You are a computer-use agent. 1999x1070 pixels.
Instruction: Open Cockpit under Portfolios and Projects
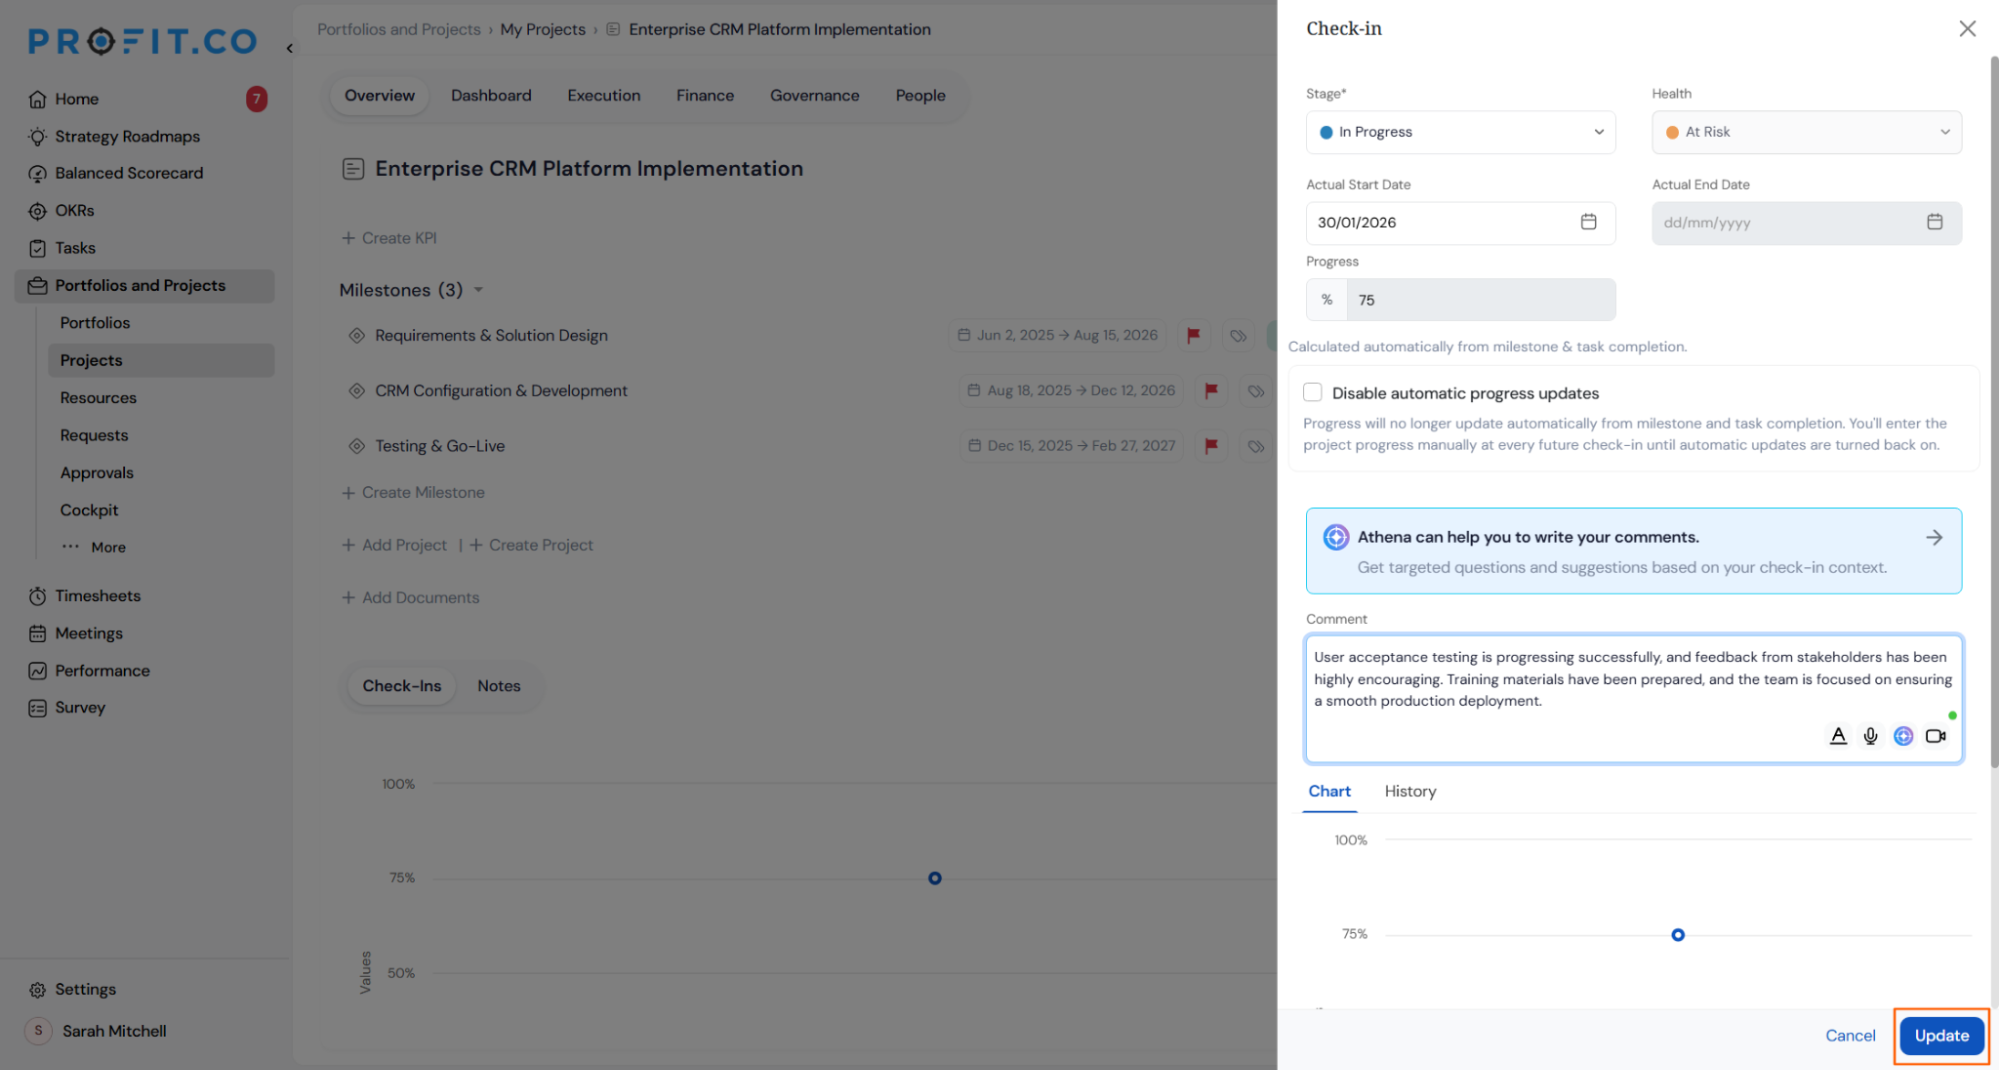[x=89, y=510]
